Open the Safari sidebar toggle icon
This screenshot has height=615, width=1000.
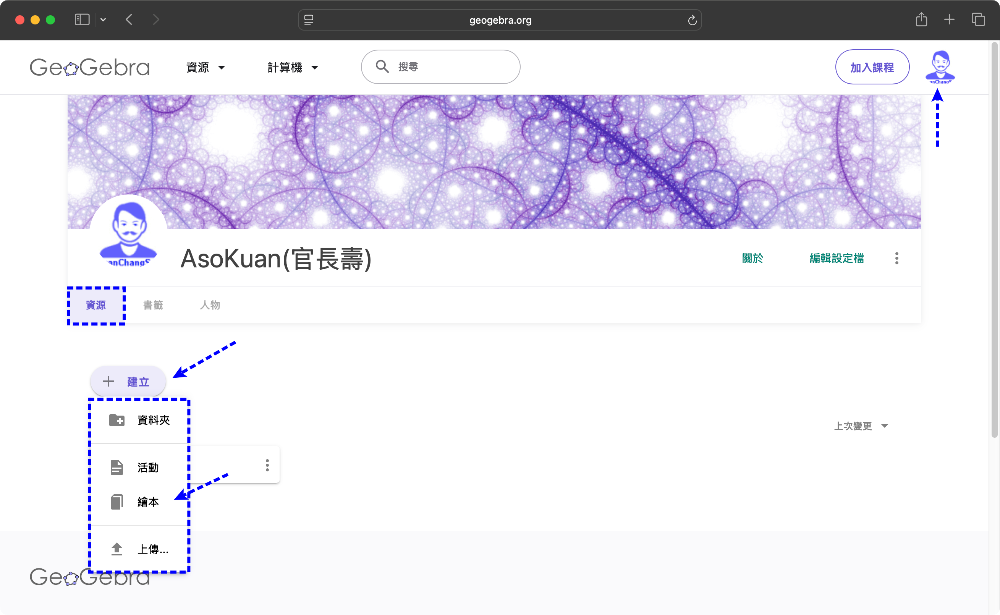tap(82, 20)
